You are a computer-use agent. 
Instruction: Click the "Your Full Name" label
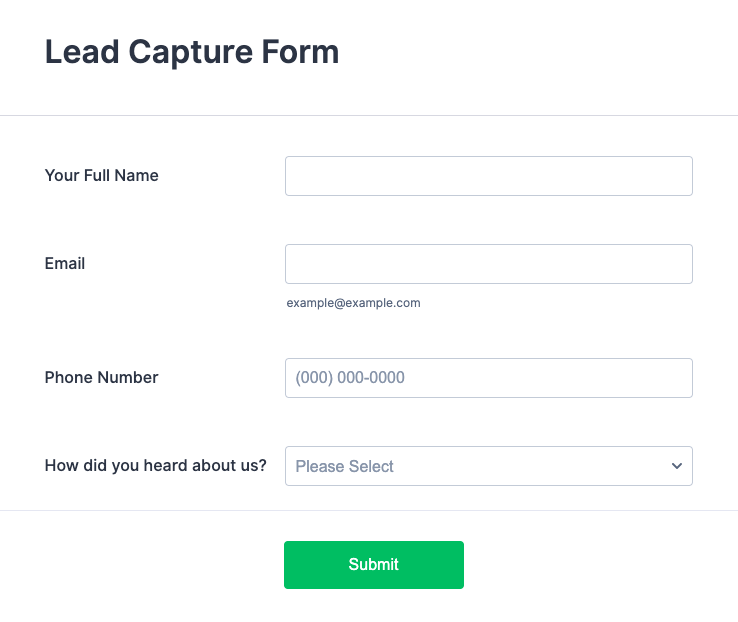(x=102, y=176)
